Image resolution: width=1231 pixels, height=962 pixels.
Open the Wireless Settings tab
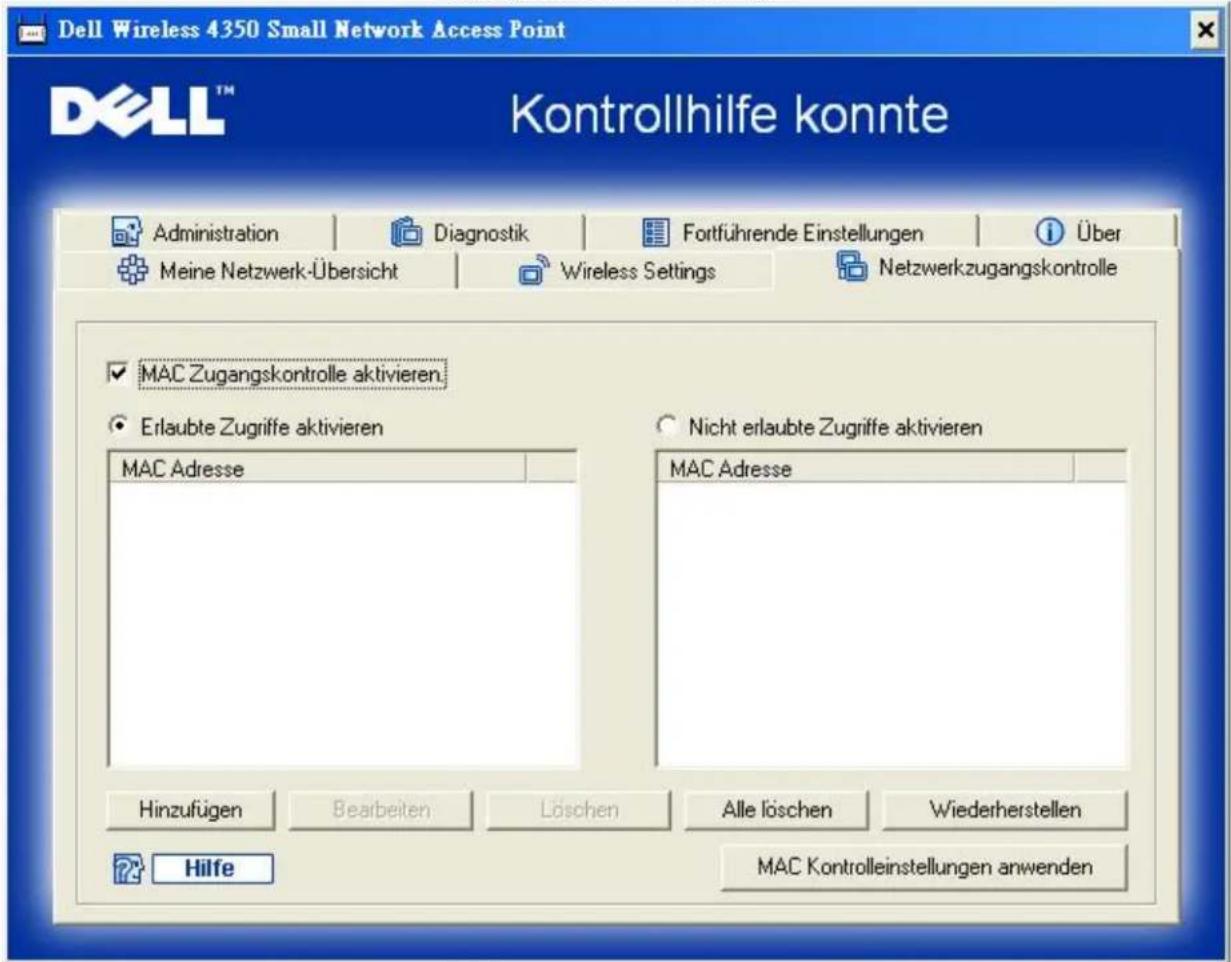(615, 272)
